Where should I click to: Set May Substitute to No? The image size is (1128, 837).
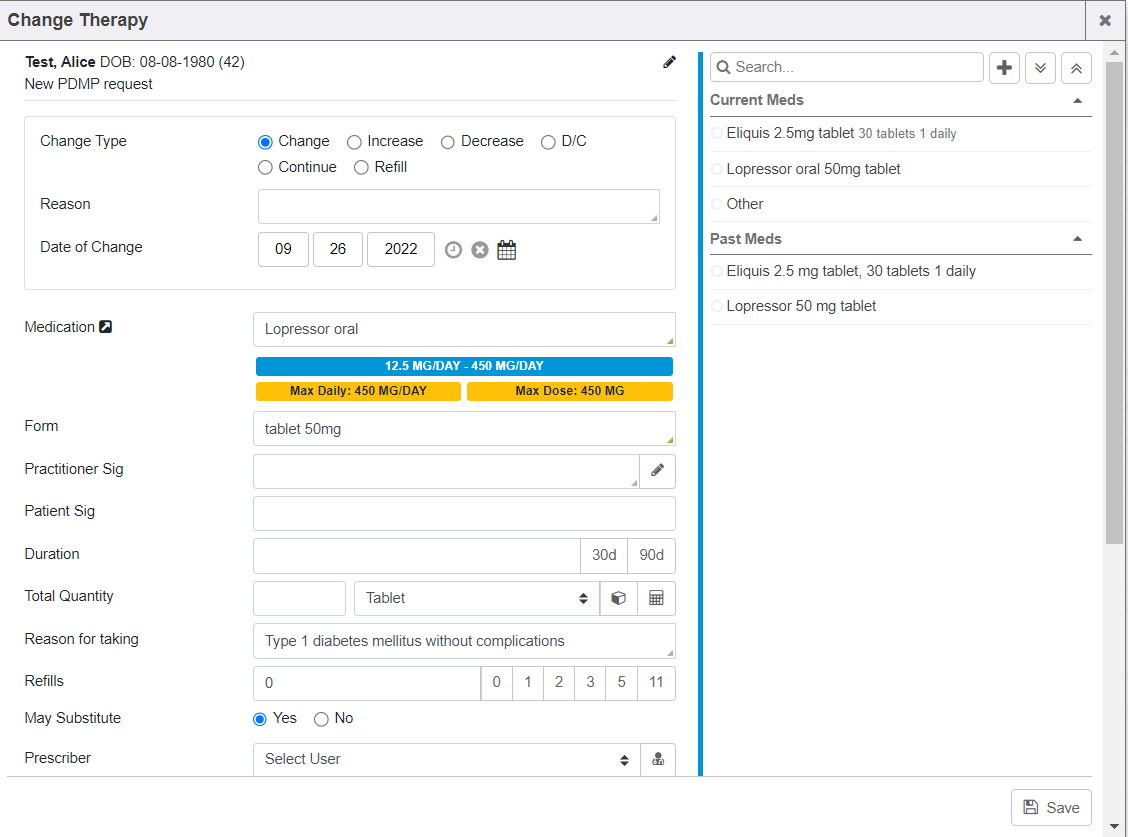coord(321,719)
